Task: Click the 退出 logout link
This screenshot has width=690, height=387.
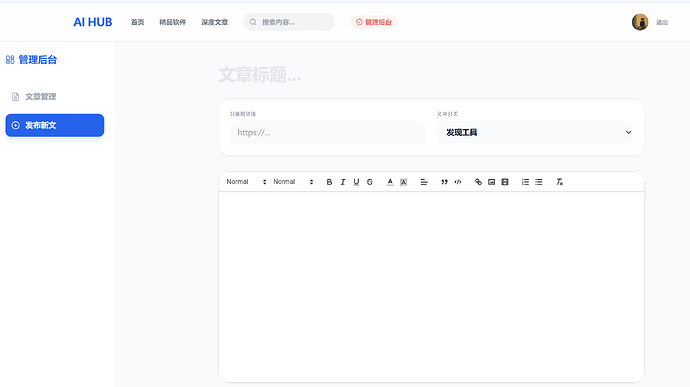Action: click(x=662, y=22)
